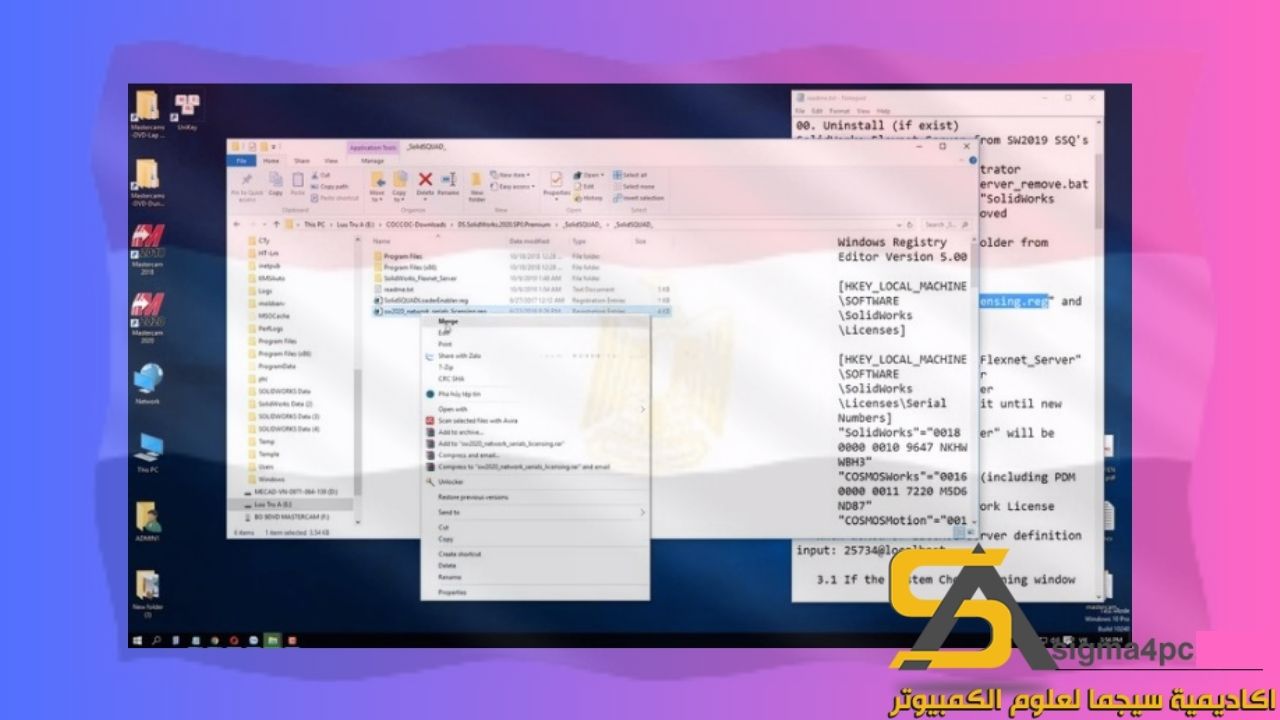This screenshot has height=720, width=1280.
Task: Click Select all in the ribbon
Action: [630, 175]
